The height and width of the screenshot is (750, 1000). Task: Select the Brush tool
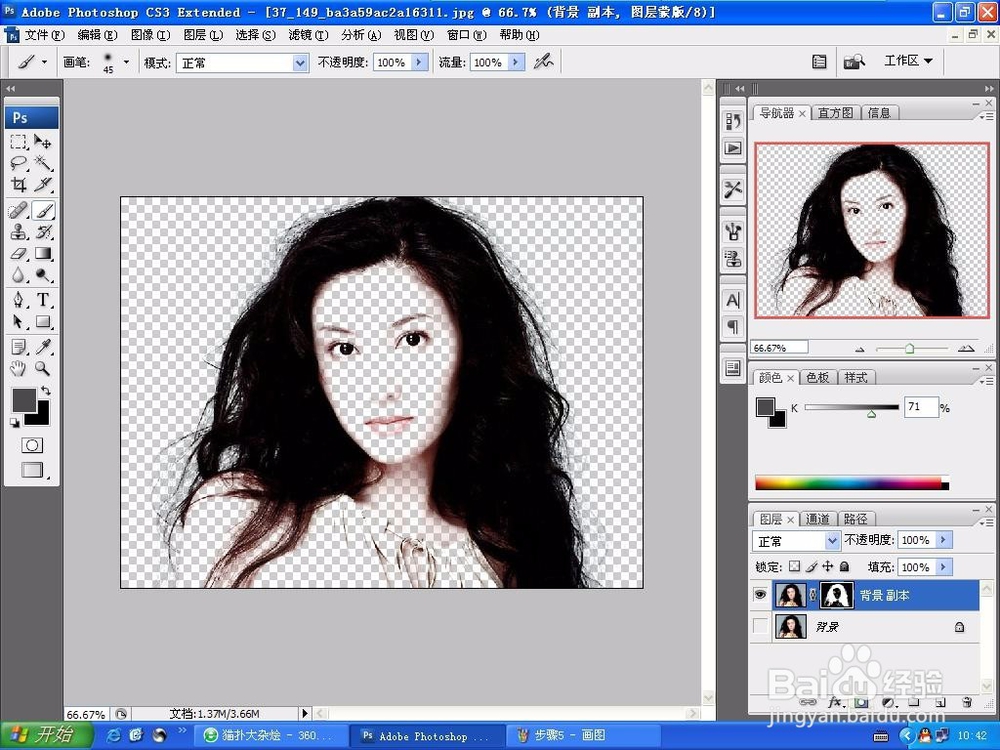tap(43, 210)
